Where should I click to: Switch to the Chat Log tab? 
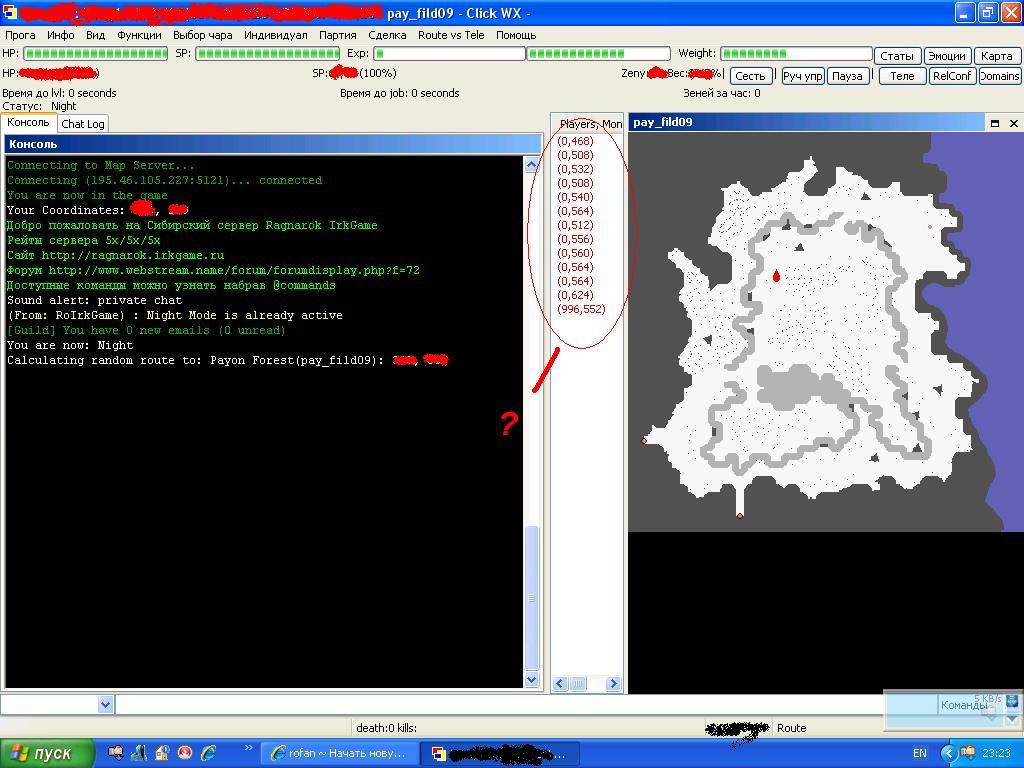[82, 123]
